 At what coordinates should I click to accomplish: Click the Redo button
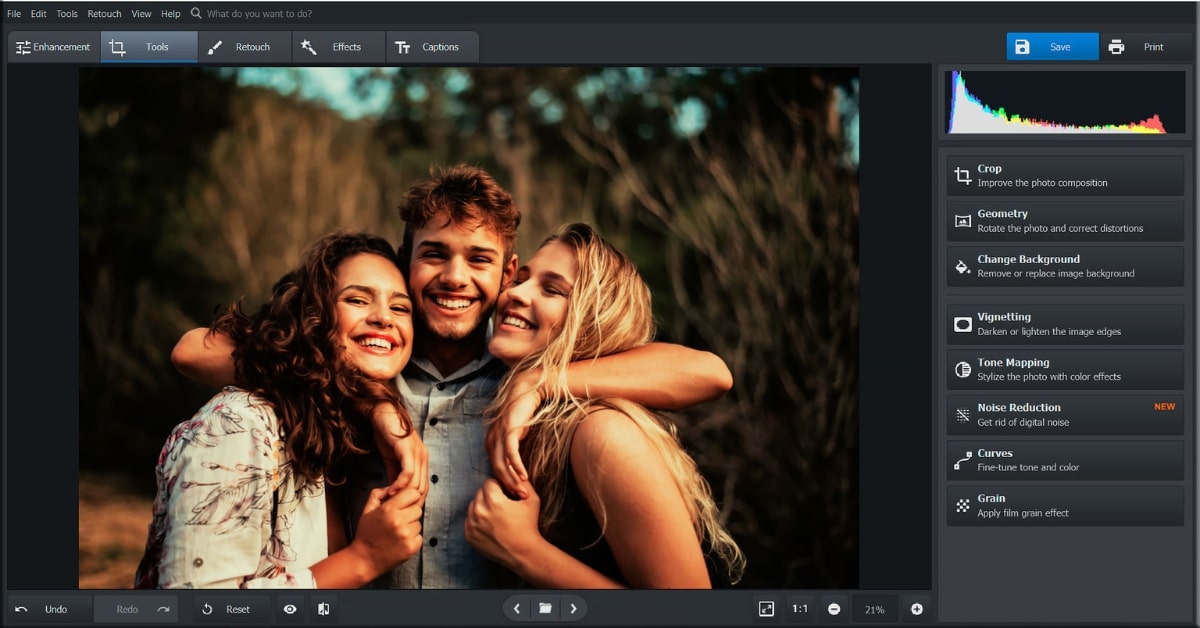[136, 609]
